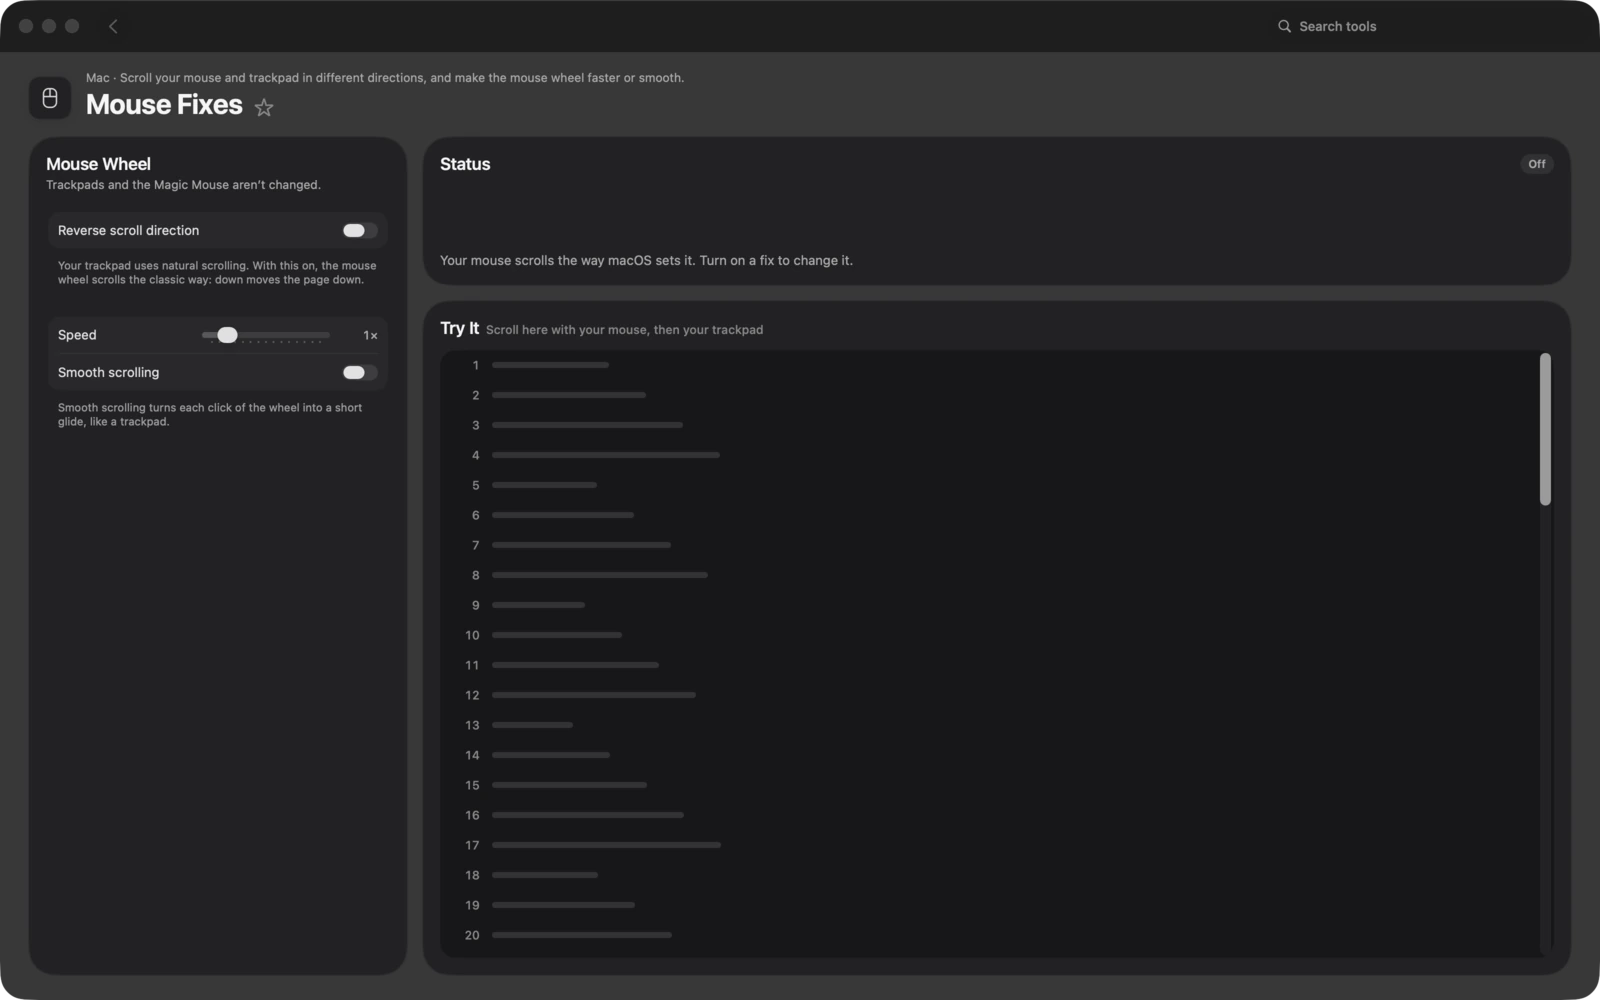Click the 1× speed value

pos(370,336)
